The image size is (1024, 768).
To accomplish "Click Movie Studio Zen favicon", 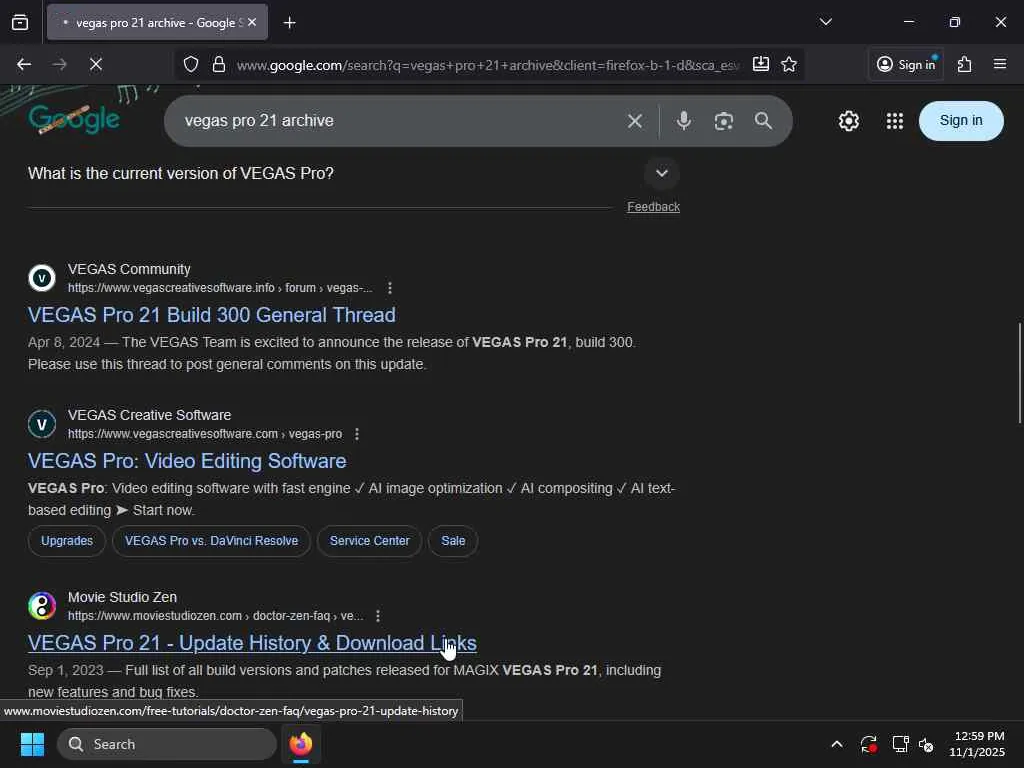I will click(42, 606).
